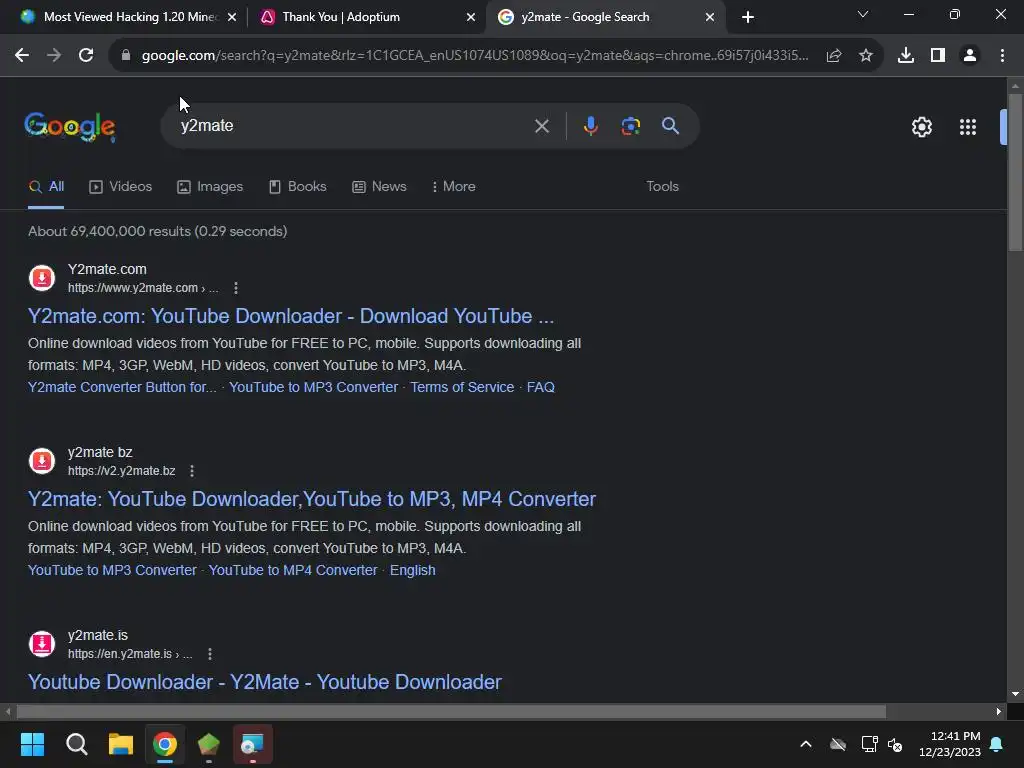
Task: Click the padlock site info icon
Action: tap(126, 56)
